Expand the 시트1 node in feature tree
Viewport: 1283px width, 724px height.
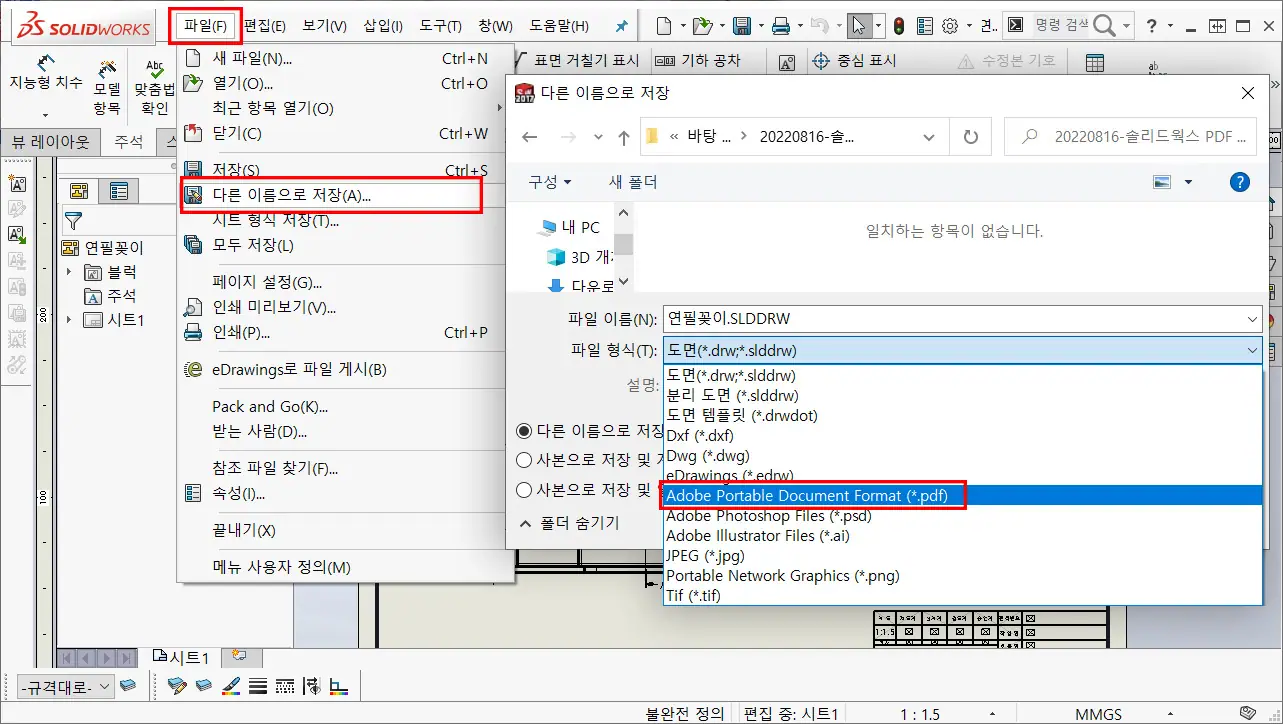point(69,320)
